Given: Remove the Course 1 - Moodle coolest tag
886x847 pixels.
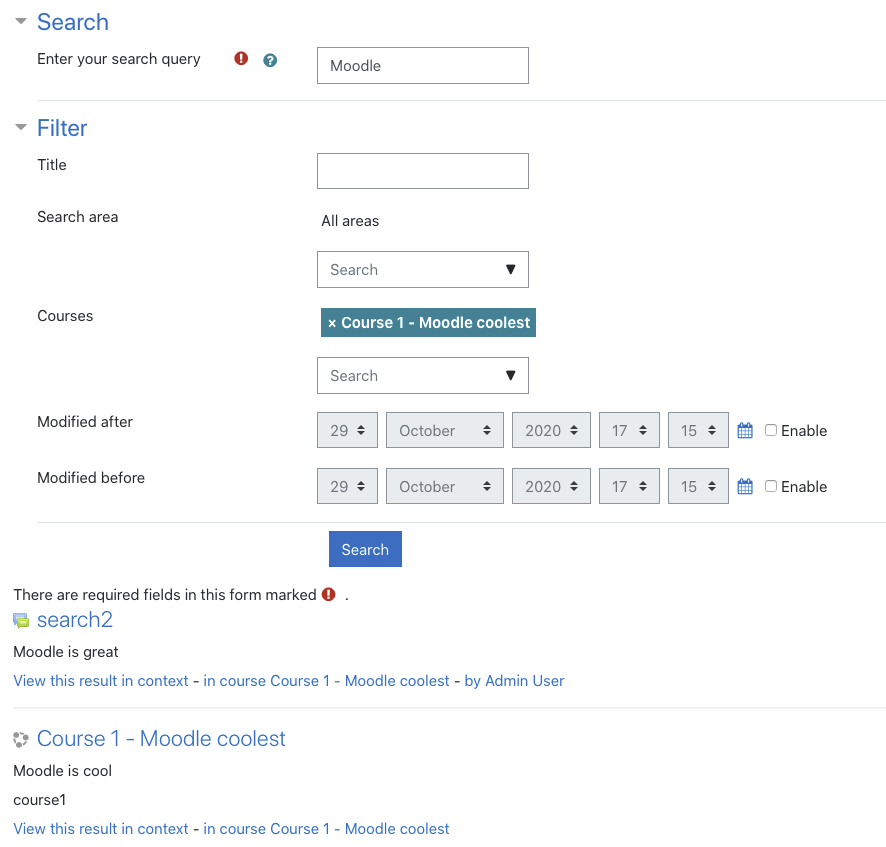Looking at the screenshot, I should 332,323.
